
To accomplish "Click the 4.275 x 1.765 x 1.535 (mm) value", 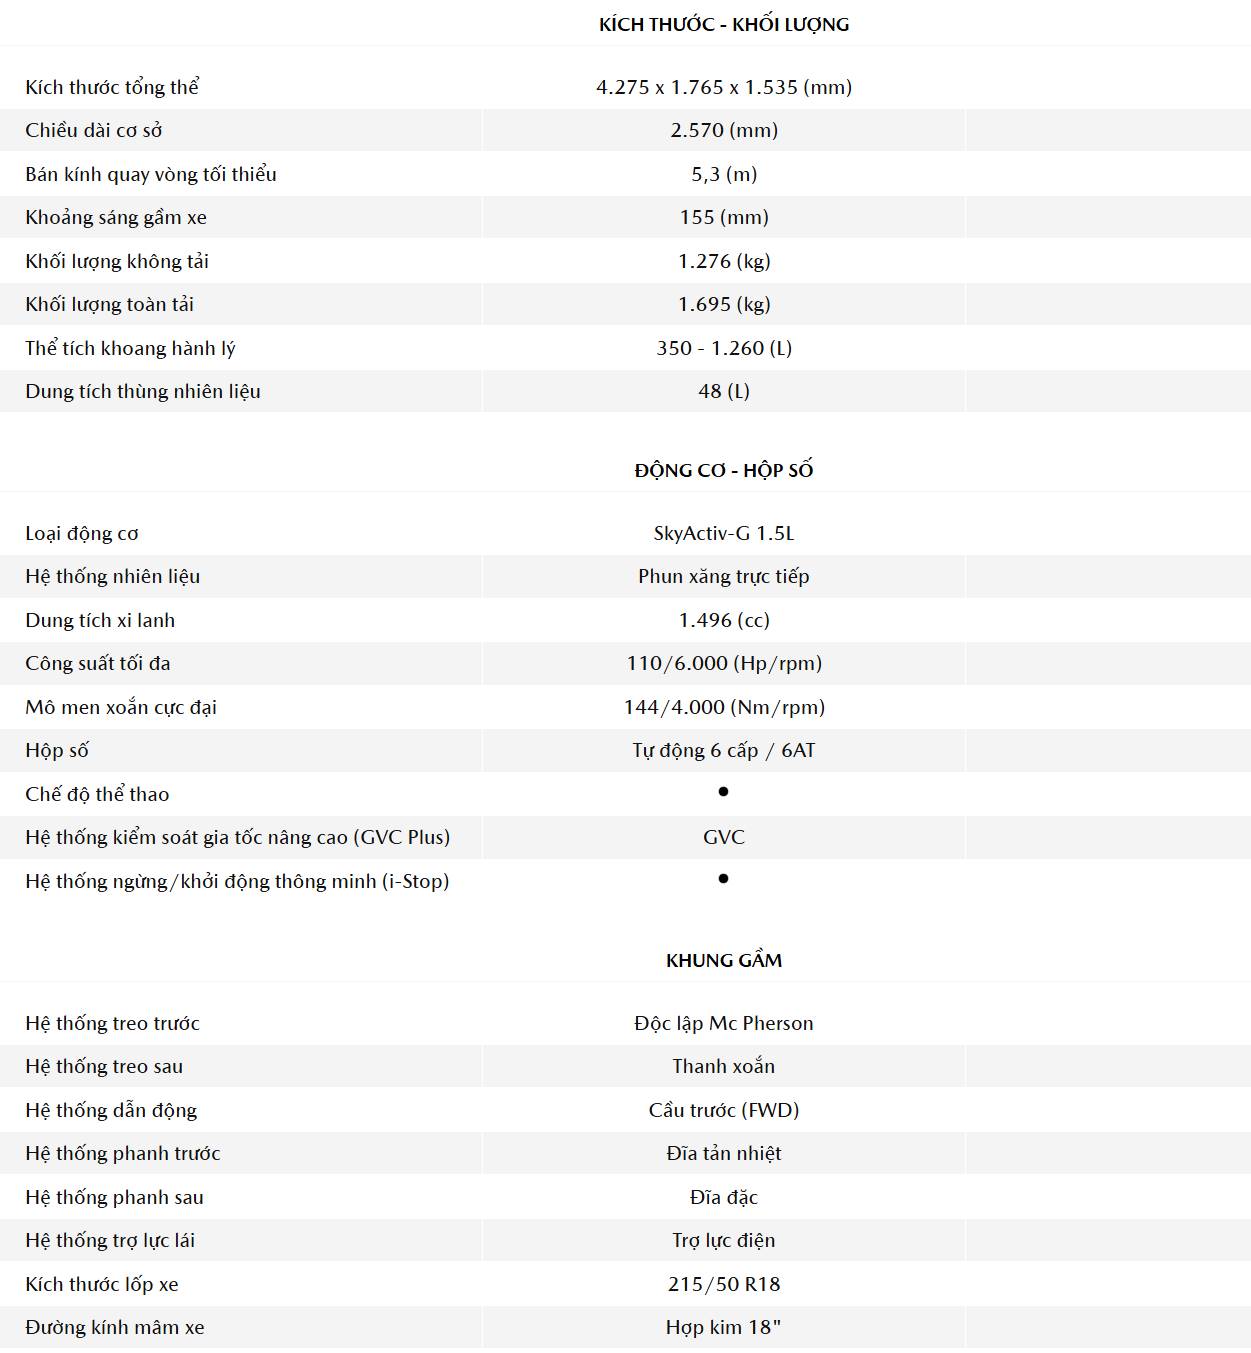I will click(724, 87).
